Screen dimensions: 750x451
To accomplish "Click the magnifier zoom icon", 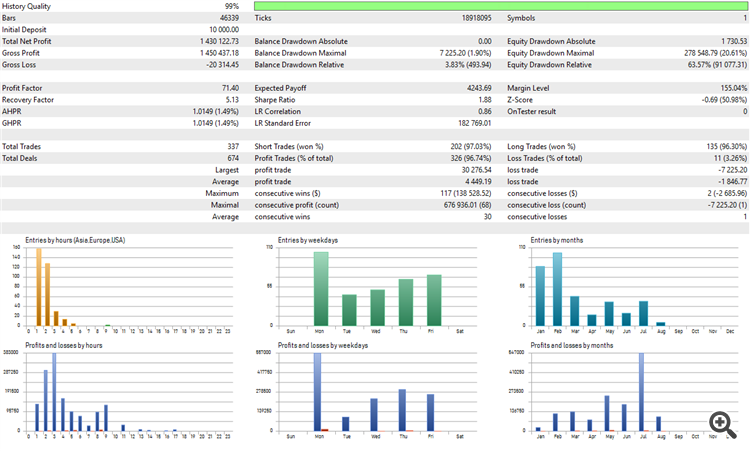I will point(723,424).
